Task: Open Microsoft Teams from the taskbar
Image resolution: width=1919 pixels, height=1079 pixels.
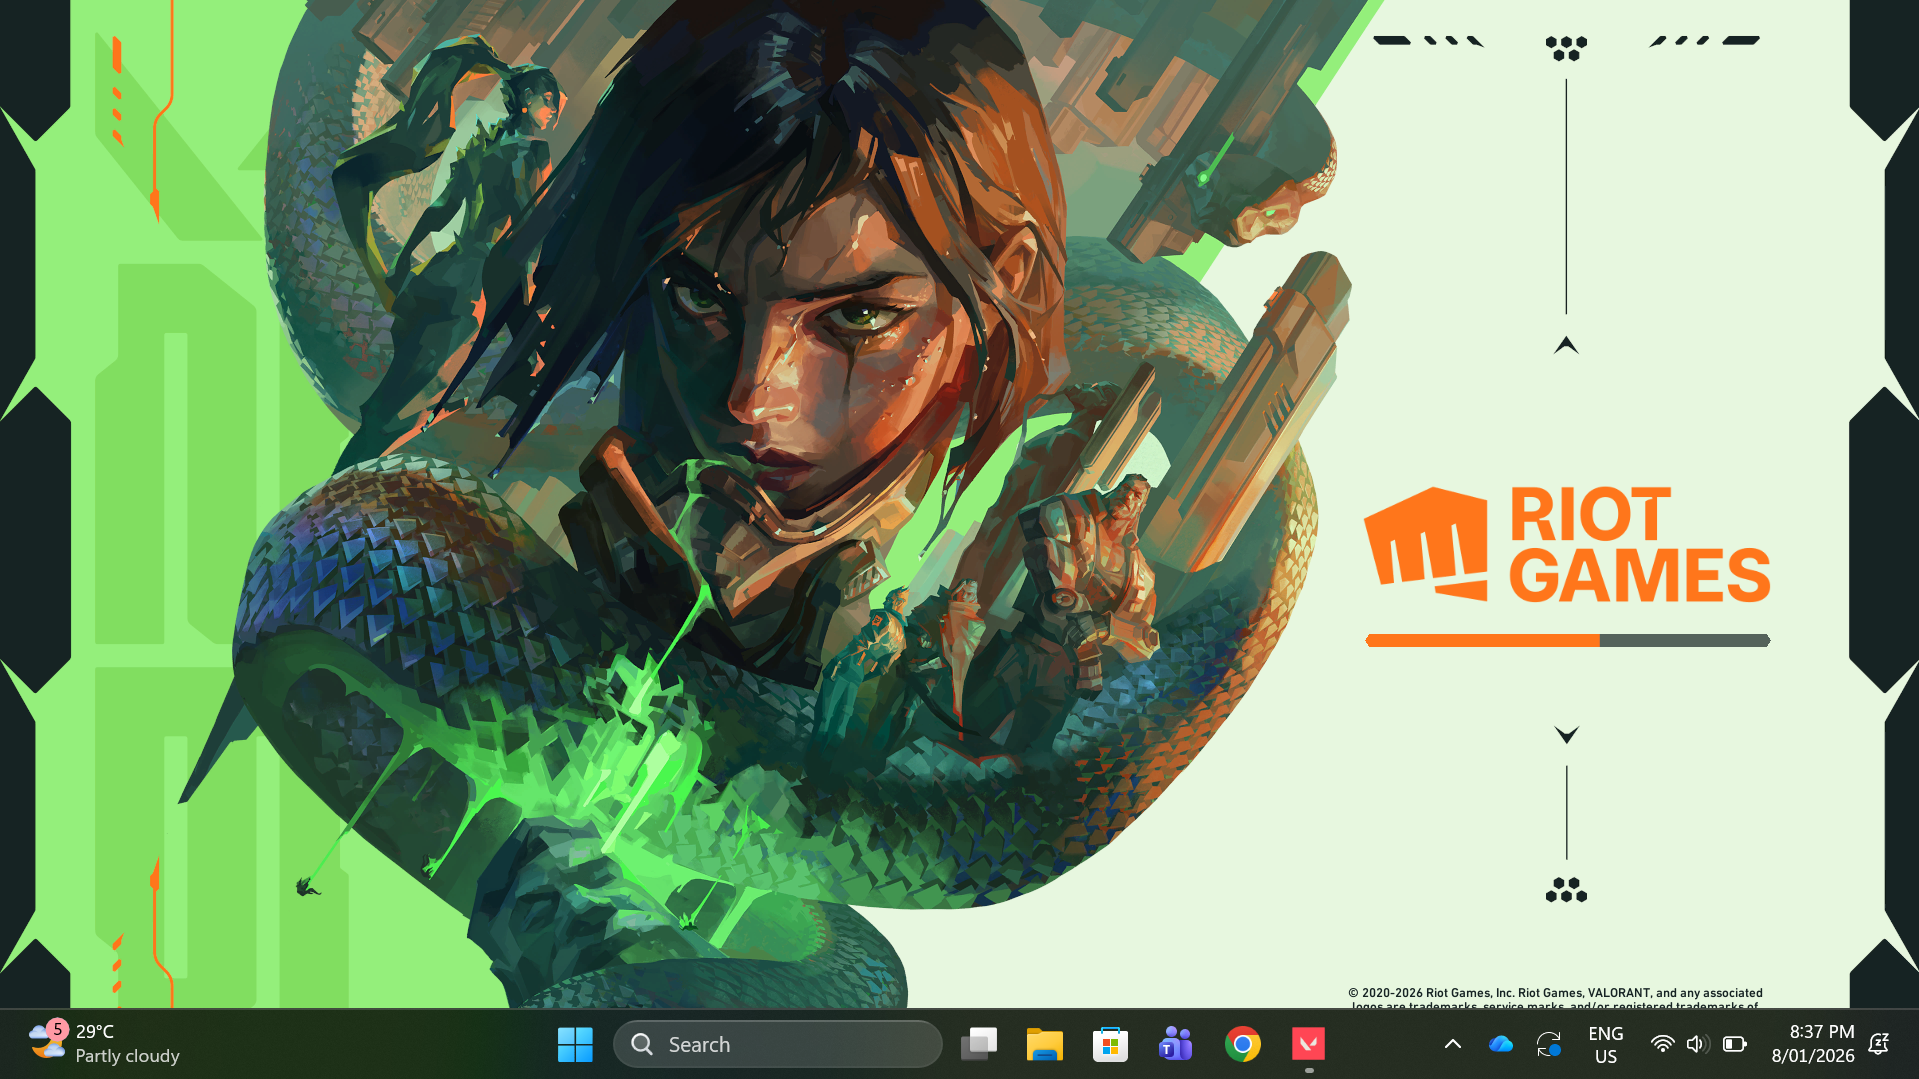Action: [1176, 1043]
